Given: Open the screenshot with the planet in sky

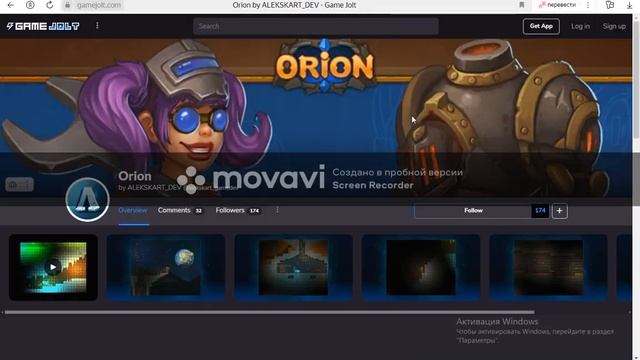Looking at the screenshot, I should [166, 267].
